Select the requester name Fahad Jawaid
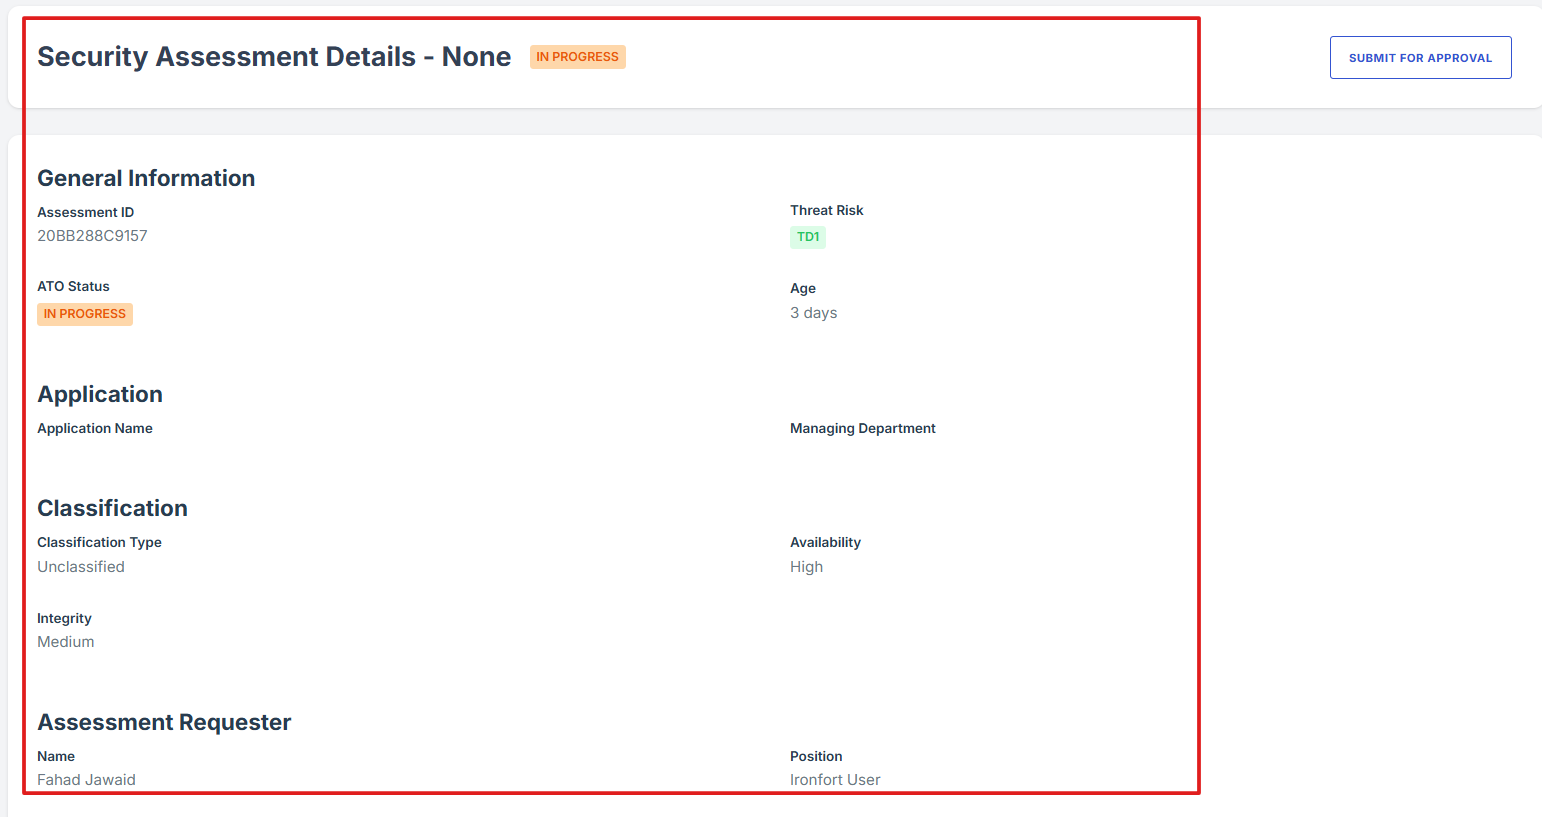Viewport: 1542px width, 817px height. [x=86, y=780]
